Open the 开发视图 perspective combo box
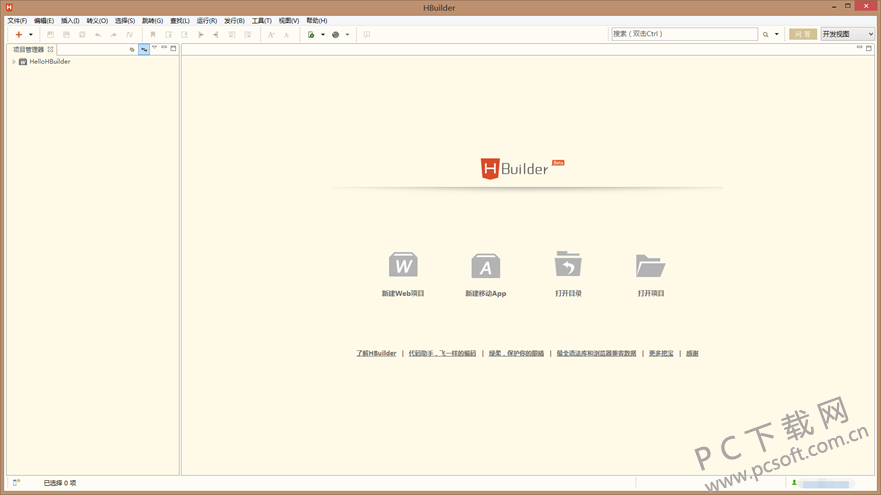 pyautogui.click(x=847, y=34)
